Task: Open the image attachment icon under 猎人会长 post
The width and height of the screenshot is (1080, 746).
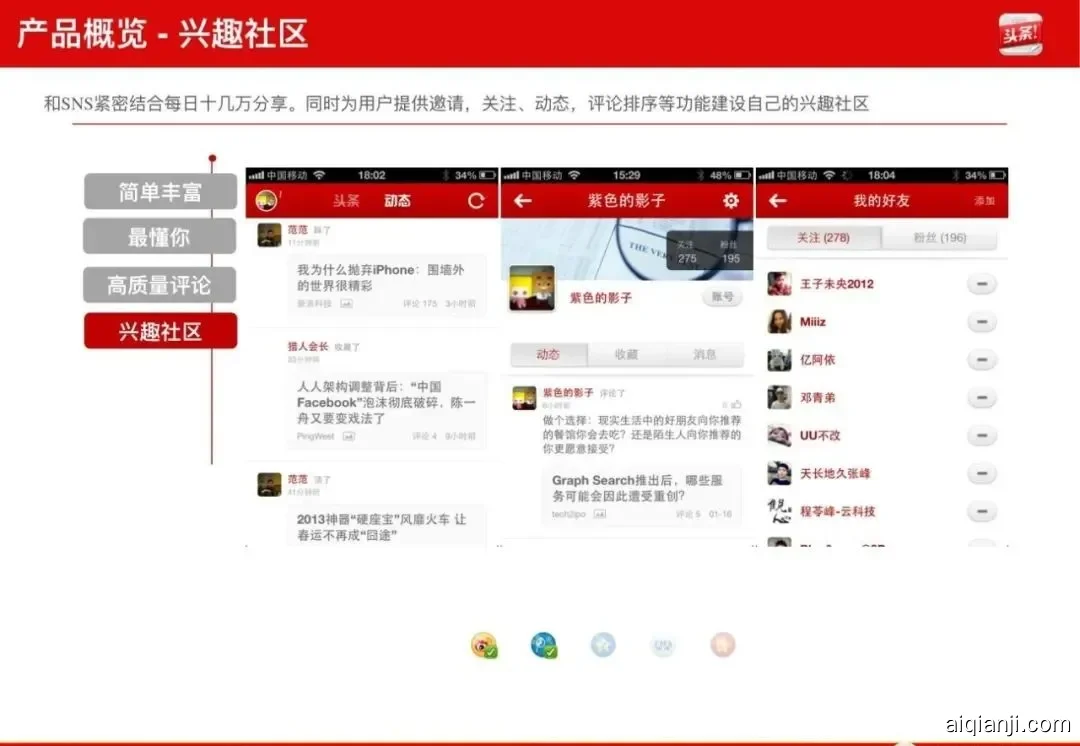Action: tap(349, 437)
